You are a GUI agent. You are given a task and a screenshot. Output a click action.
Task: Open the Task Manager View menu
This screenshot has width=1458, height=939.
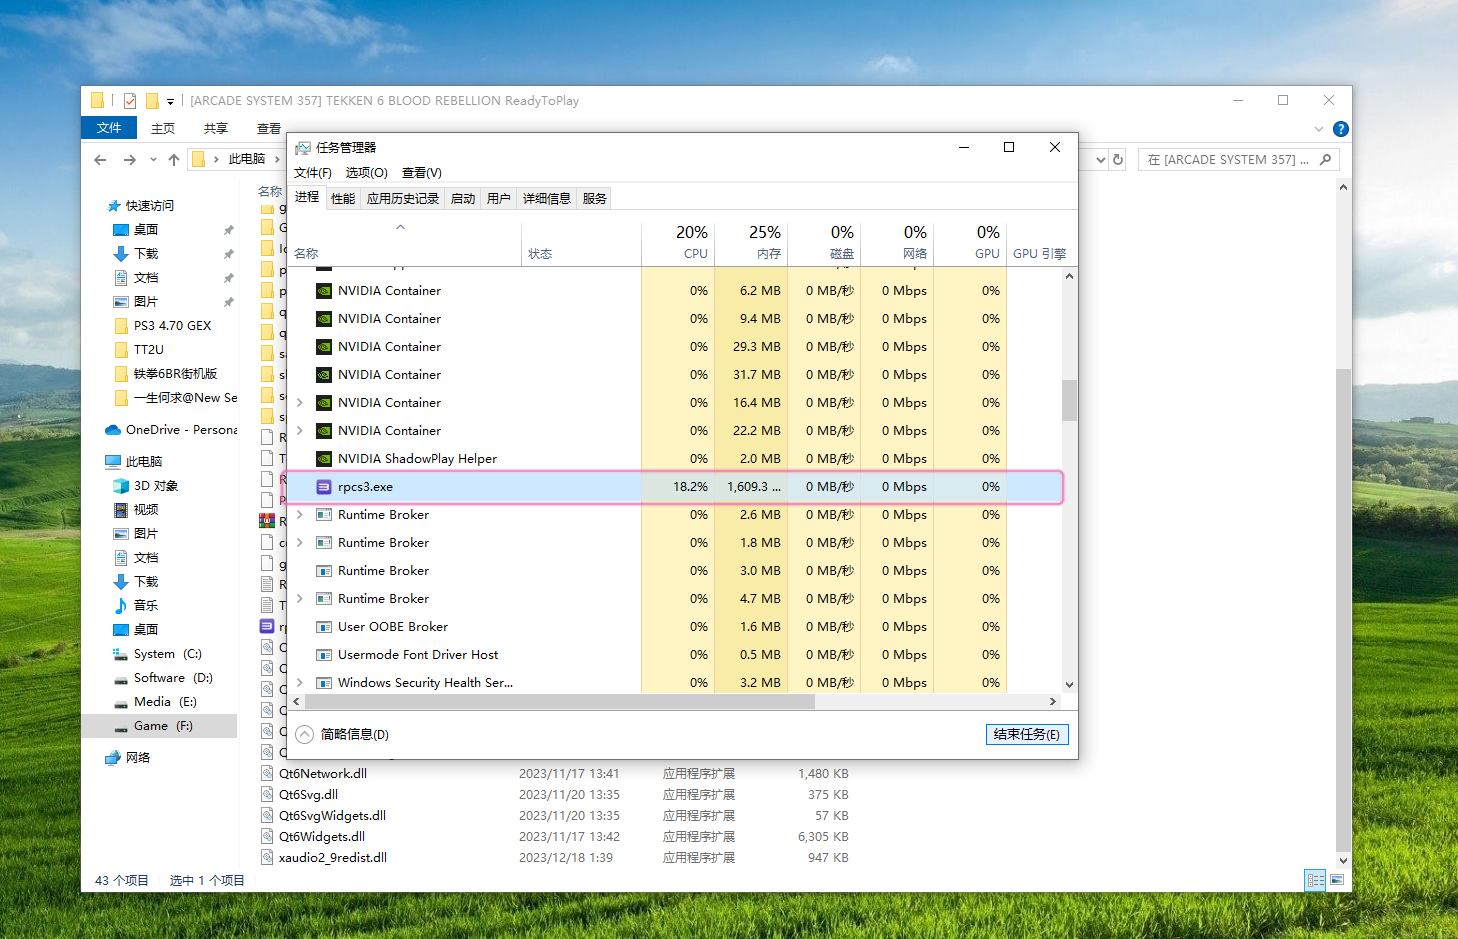pos(422,173)
